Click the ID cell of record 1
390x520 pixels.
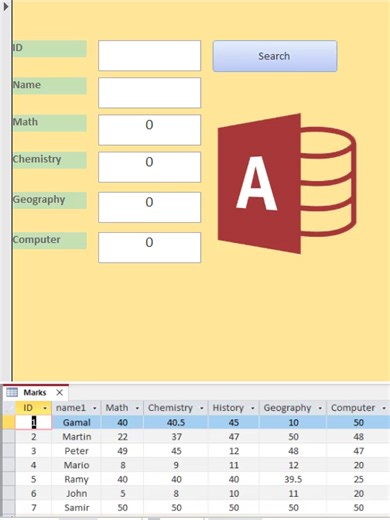tap(33, 422)
